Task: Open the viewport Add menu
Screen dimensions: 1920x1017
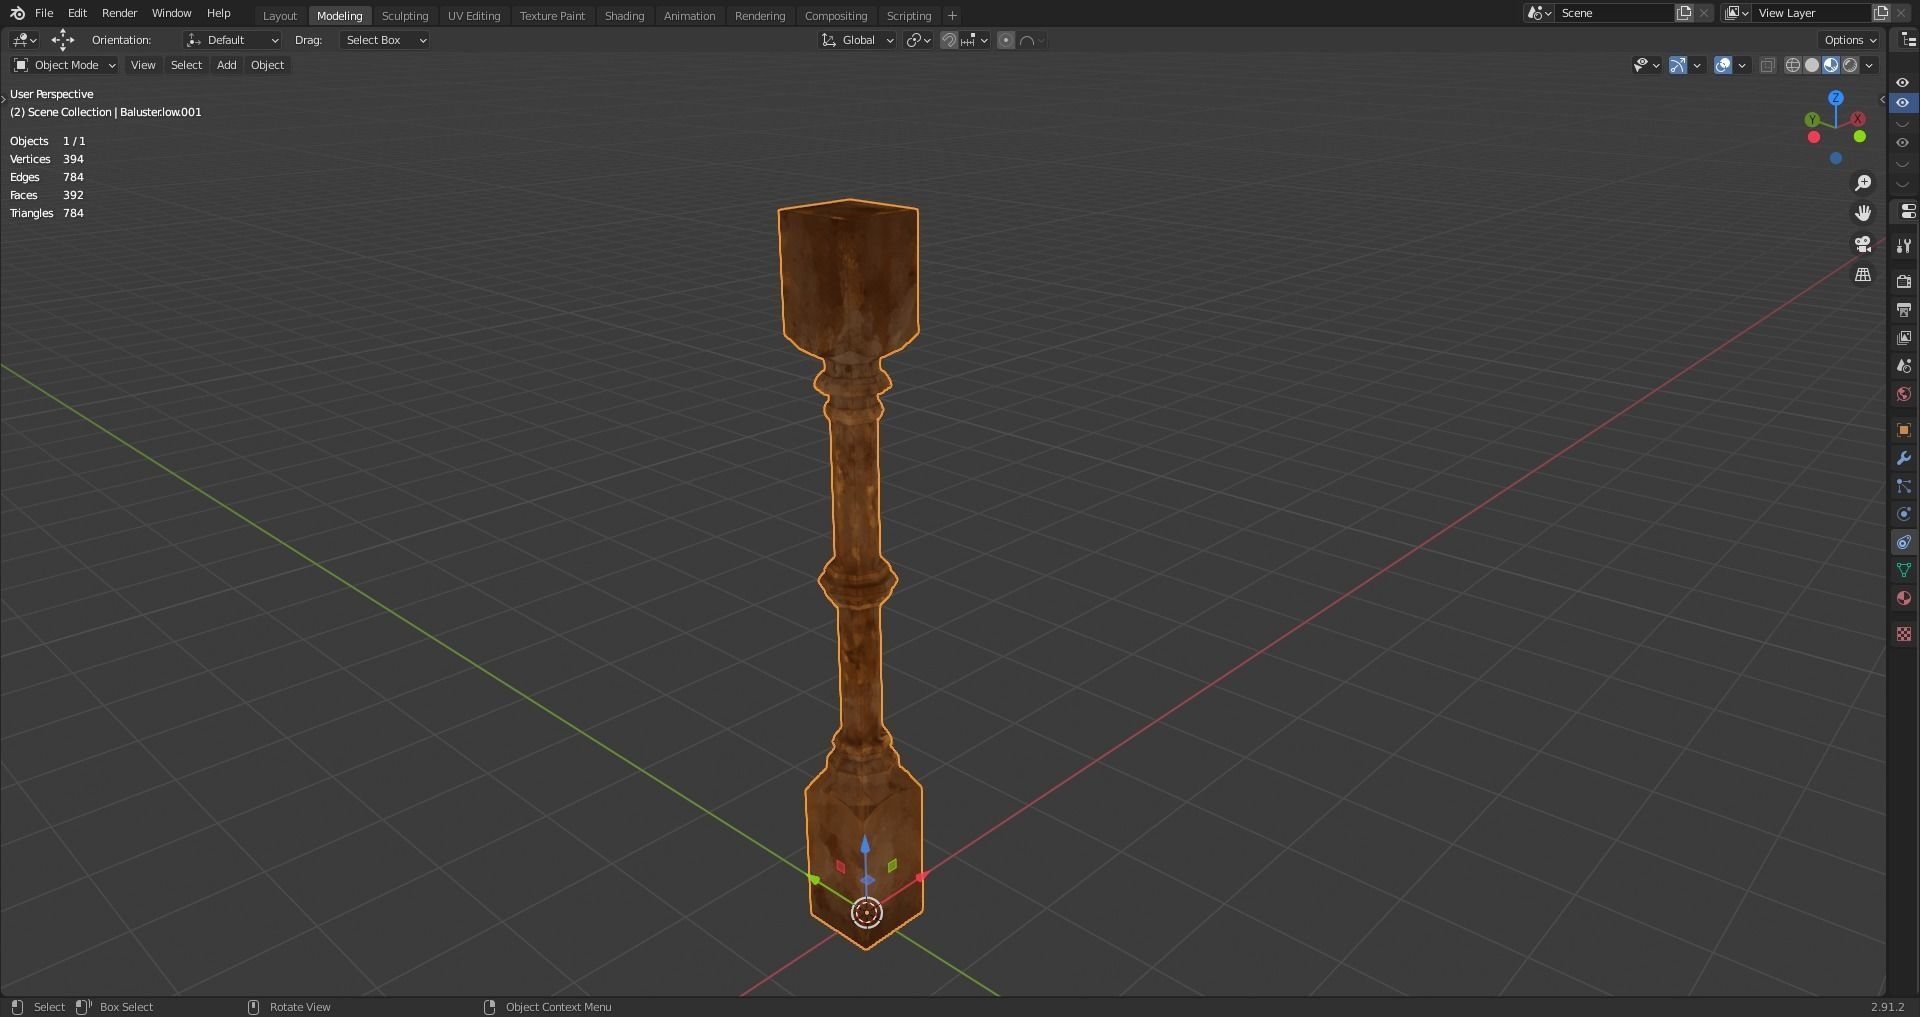Action: [x=227, y=65]
